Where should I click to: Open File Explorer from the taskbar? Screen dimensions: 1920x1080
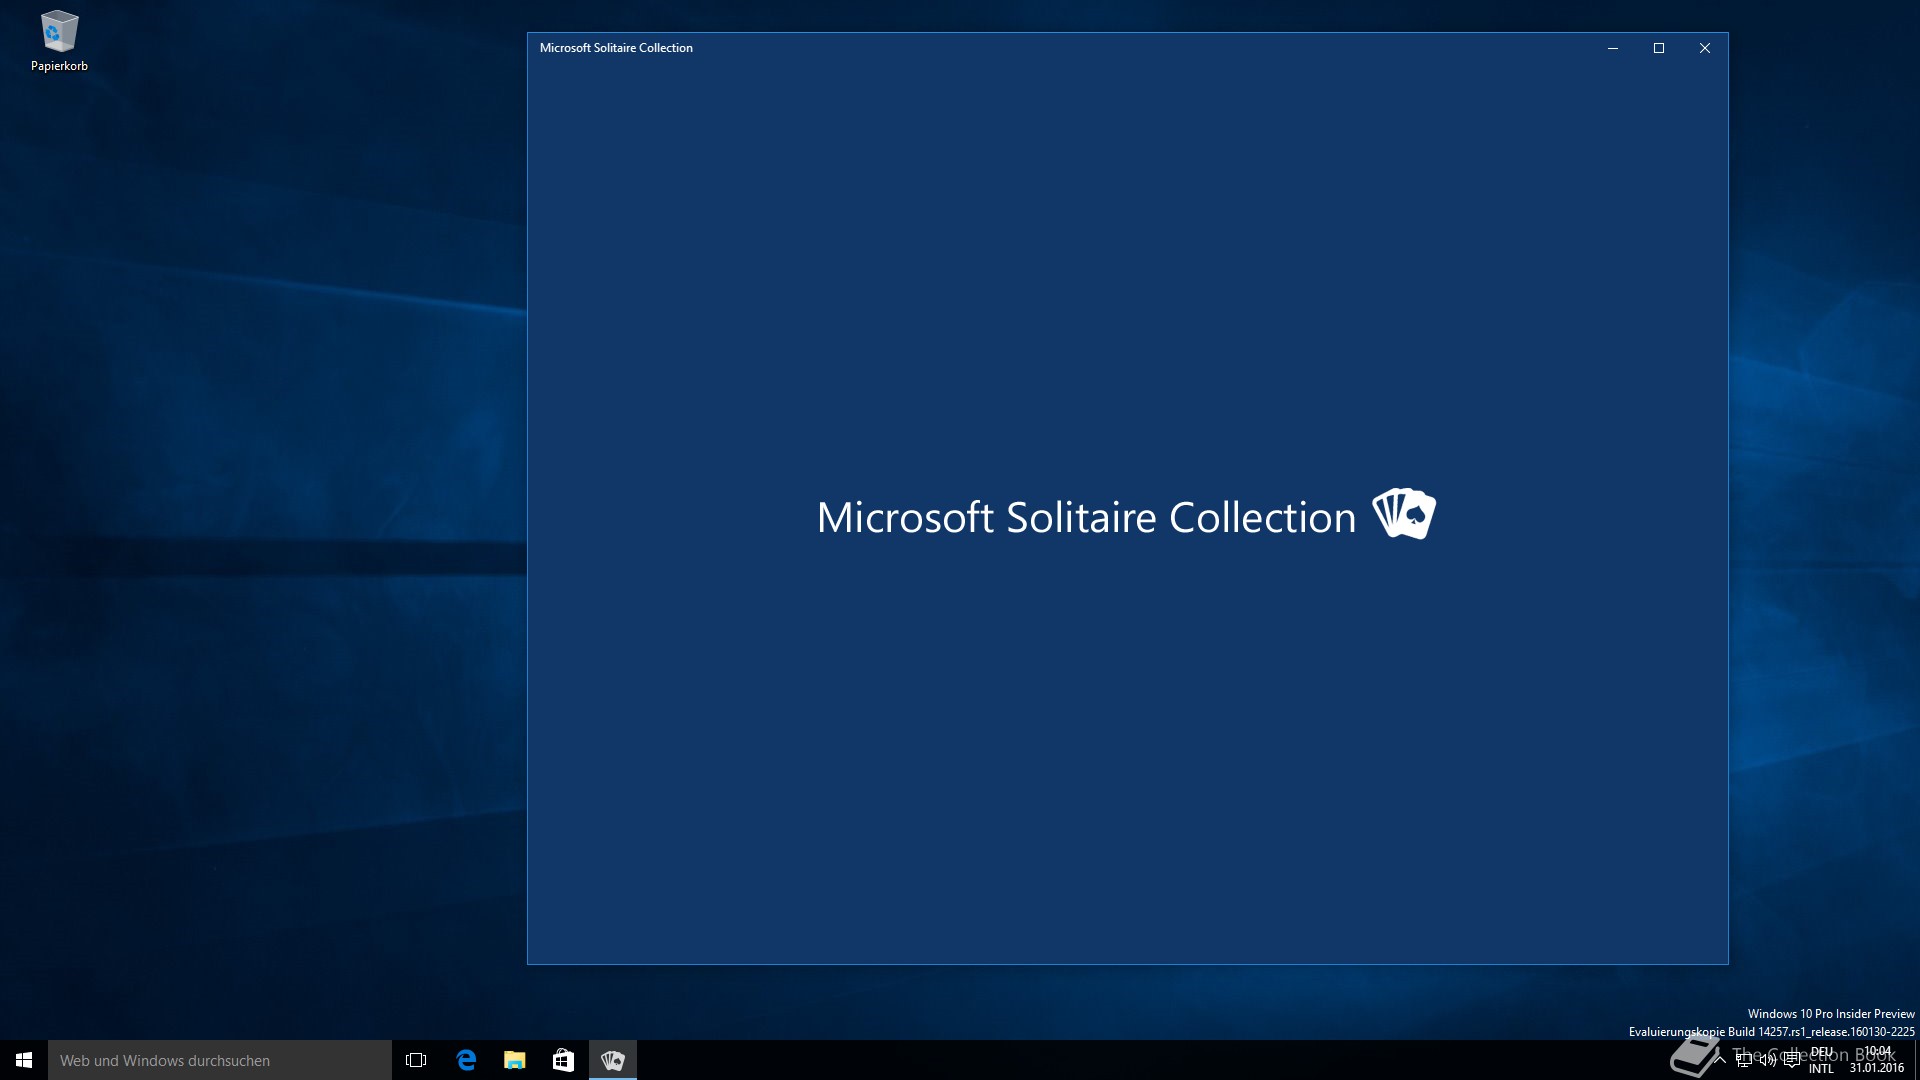pos(514,1060)
